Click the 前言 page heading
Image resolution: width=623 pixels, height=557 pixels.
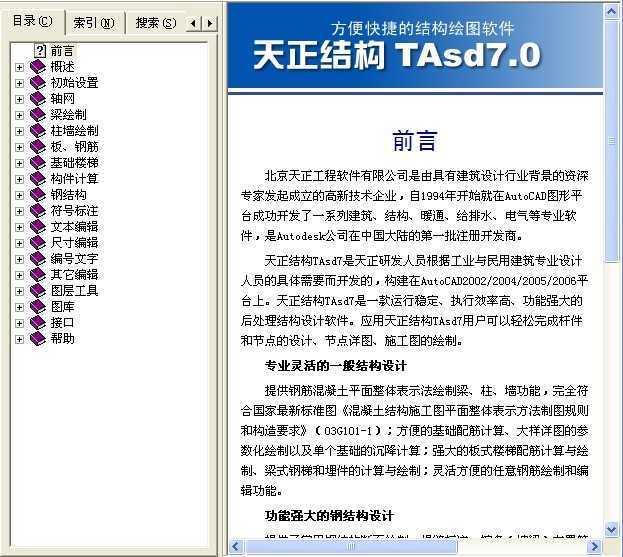pyautogui.click(x=415, y=141)
